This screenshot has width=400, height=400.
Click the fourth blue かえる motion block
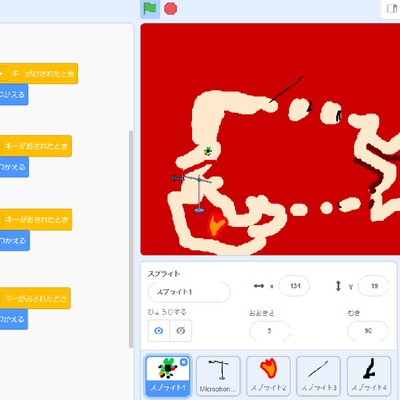14,319
